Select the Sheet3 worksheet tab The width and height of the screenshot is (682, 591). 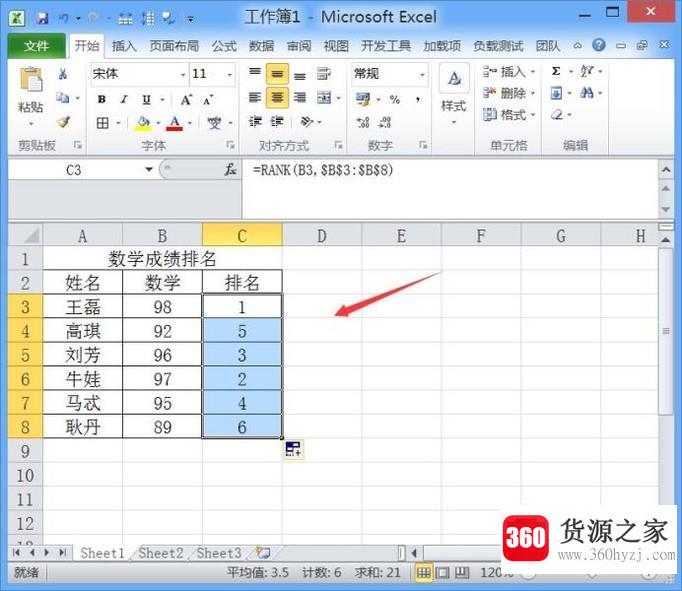(x=219, y=553)
